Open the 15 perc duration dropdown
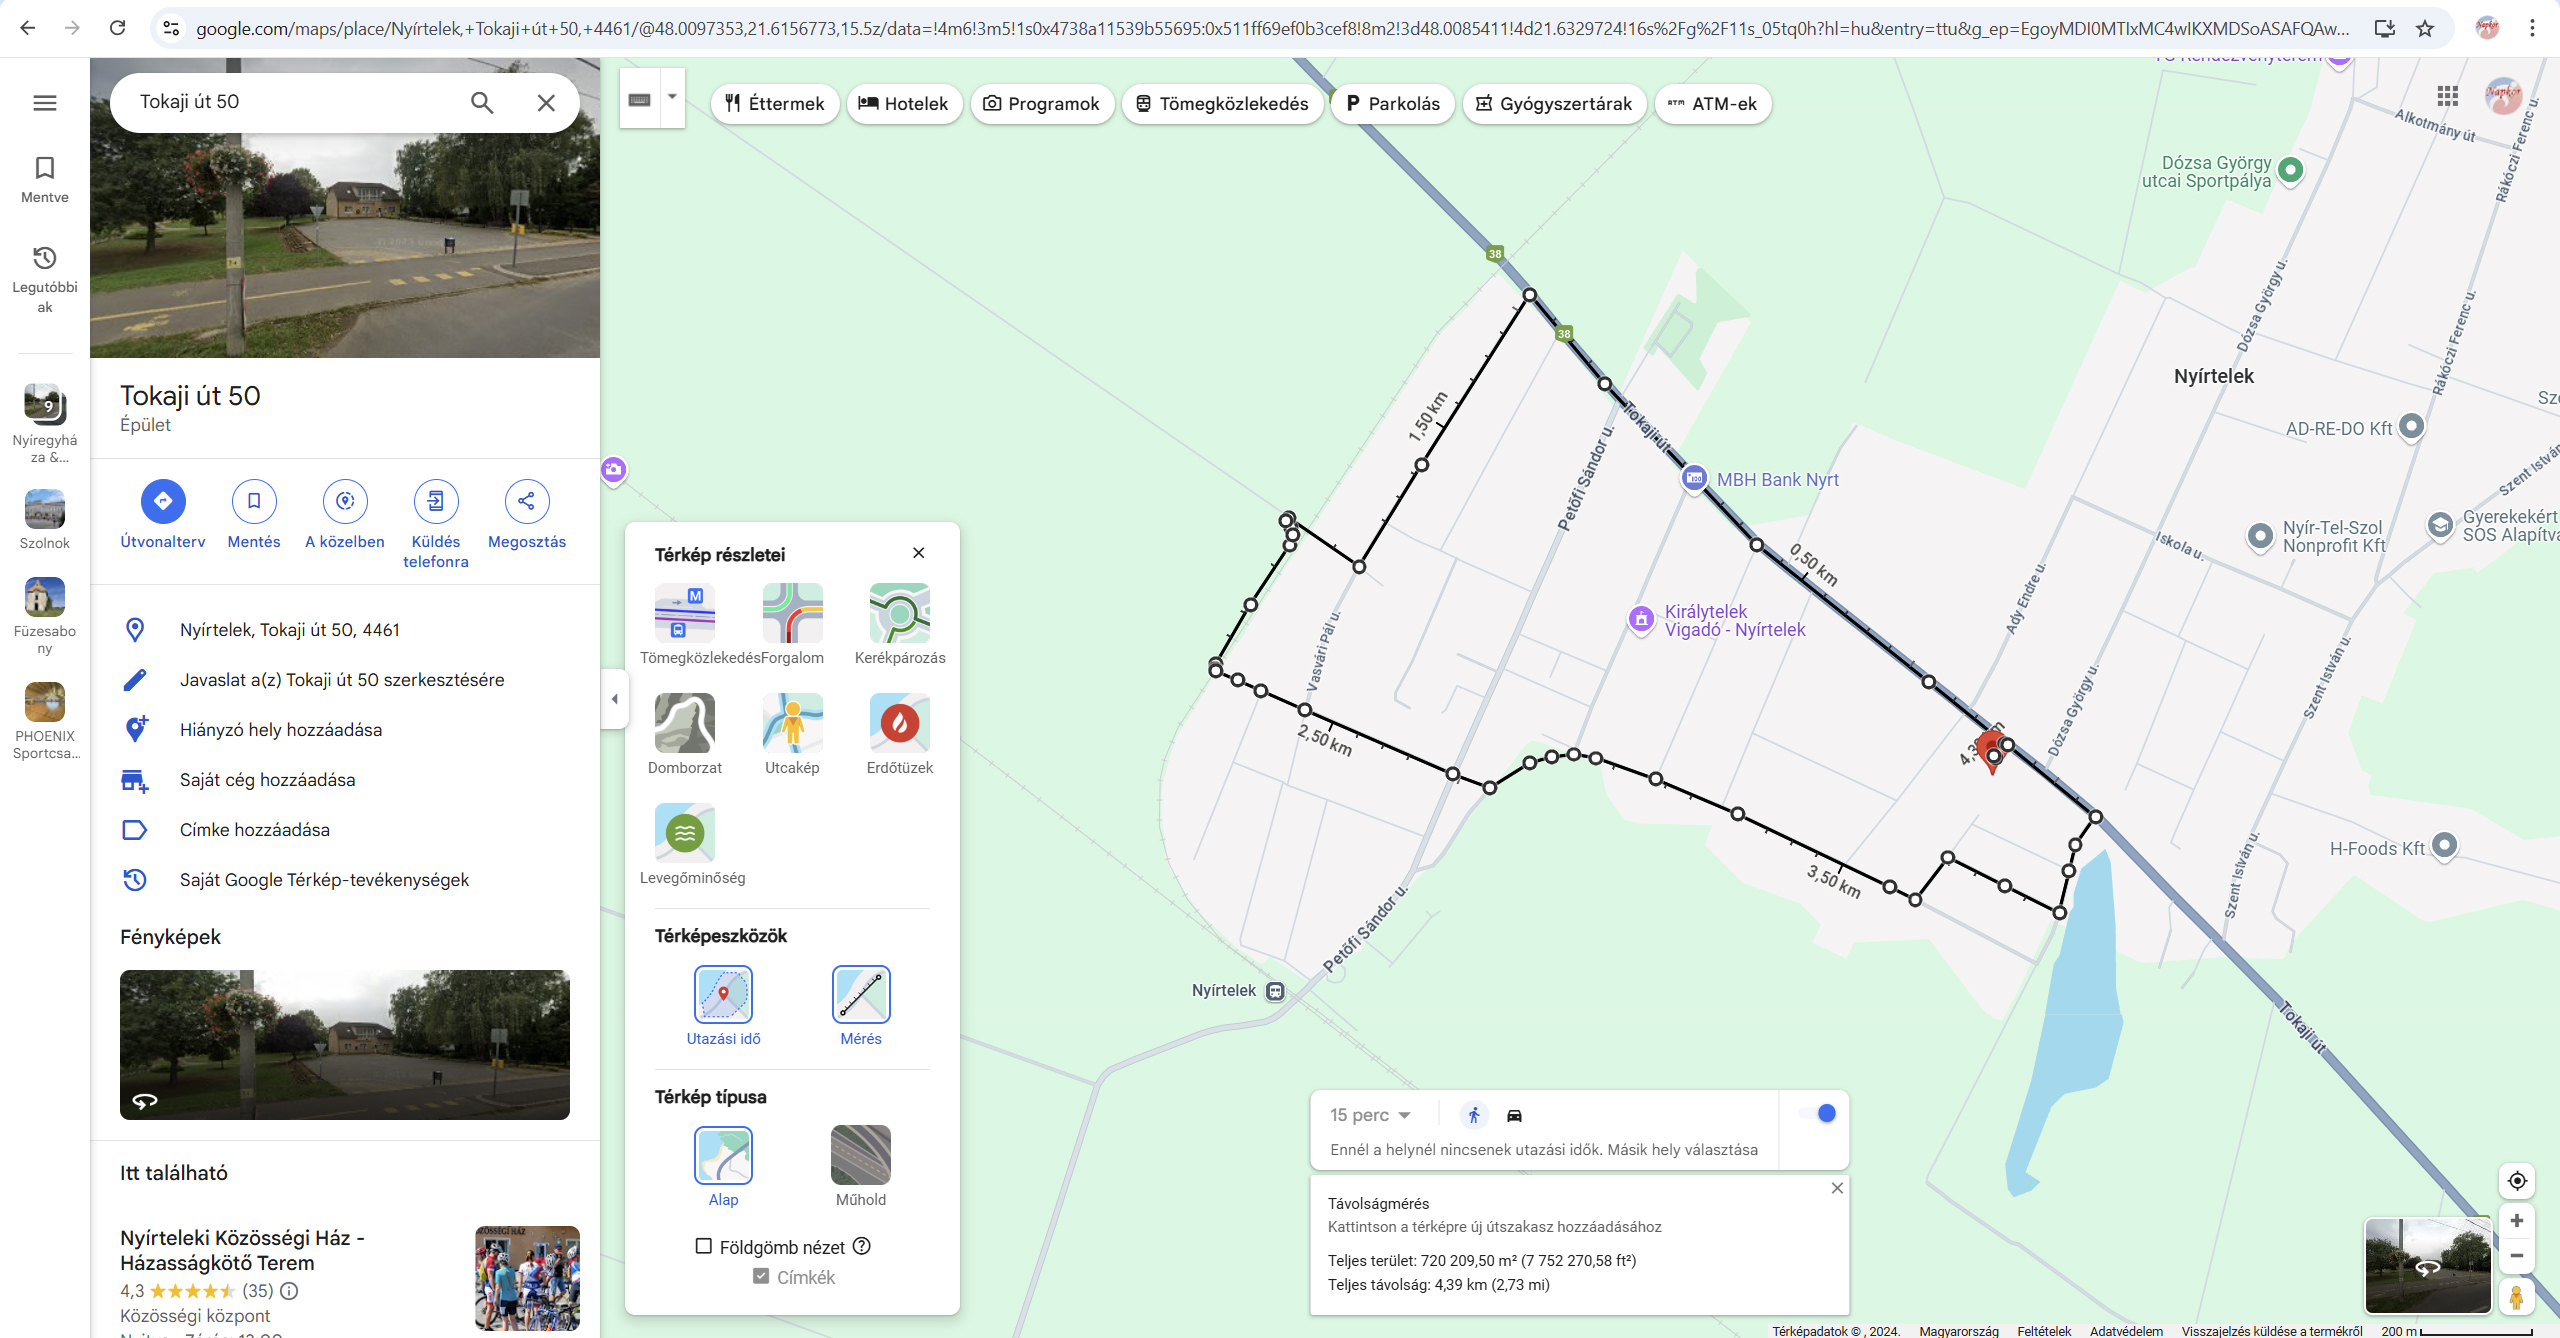Viewport: 2560px width, 1338px height. coord(1370,1115)
